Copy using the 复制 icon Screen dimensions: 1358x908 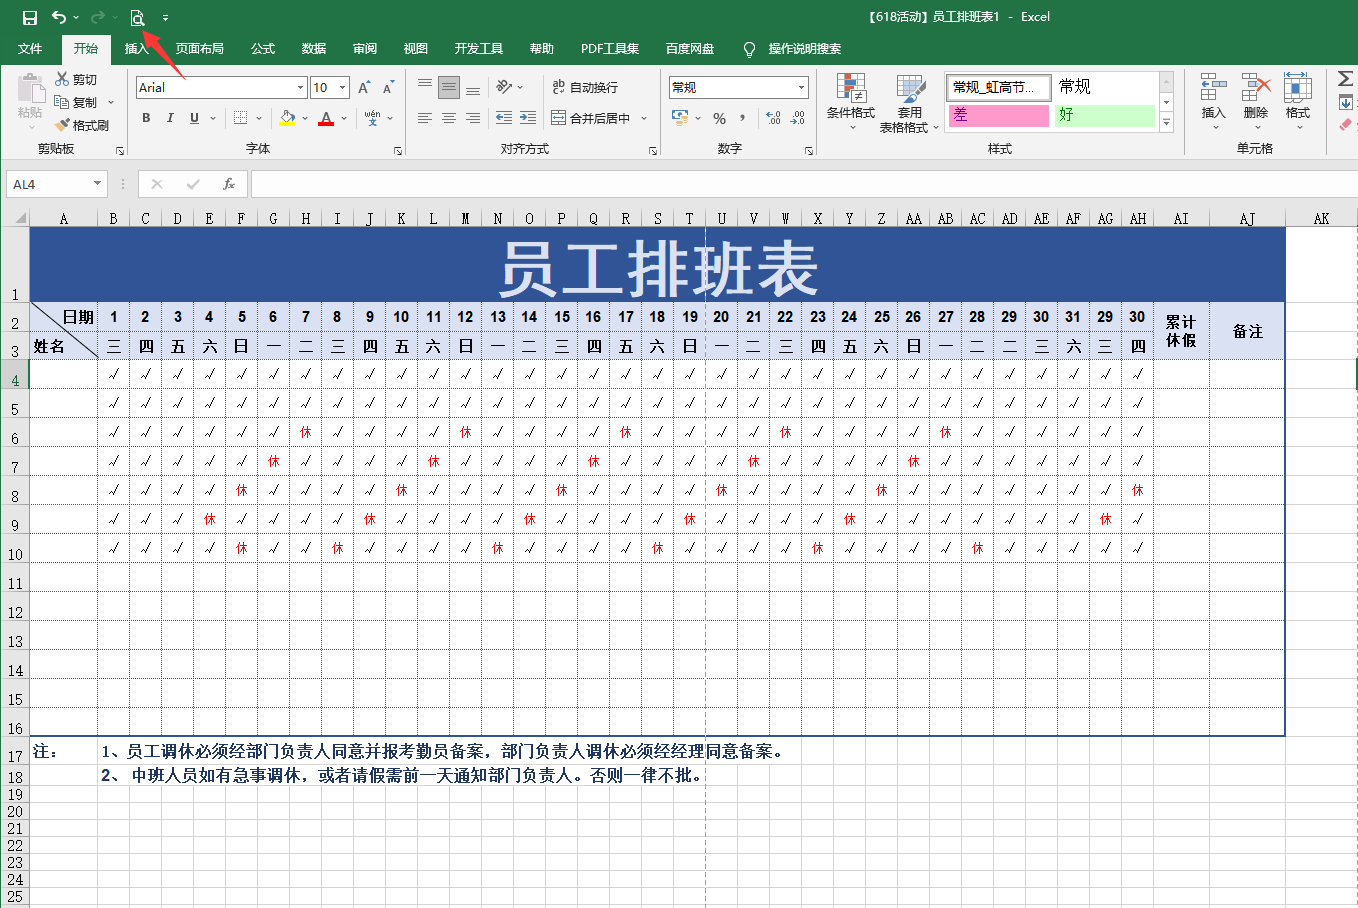[62, 102]
